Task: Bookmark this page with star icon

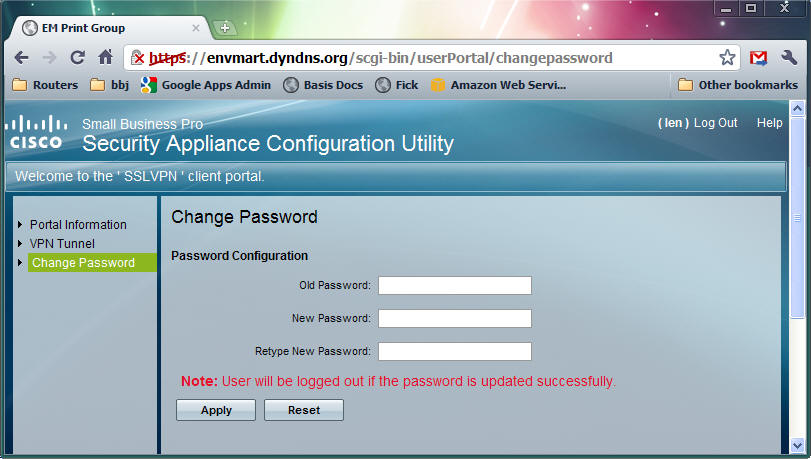Action: [727, 58]
